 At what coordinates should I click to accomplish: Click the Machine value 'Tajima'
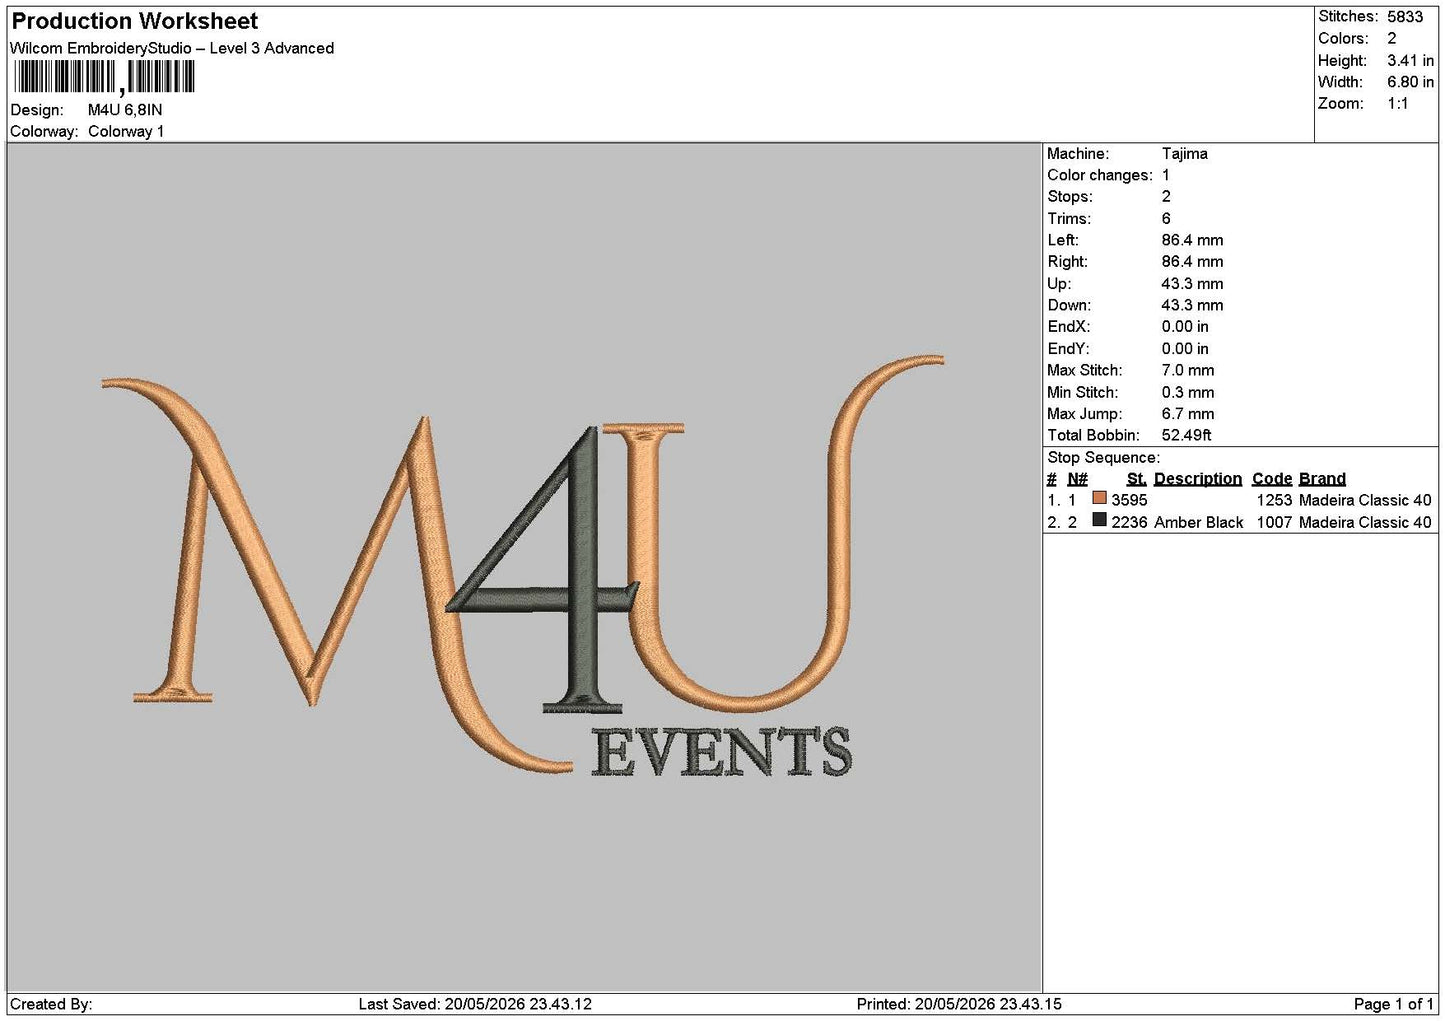coord(1185,154)
